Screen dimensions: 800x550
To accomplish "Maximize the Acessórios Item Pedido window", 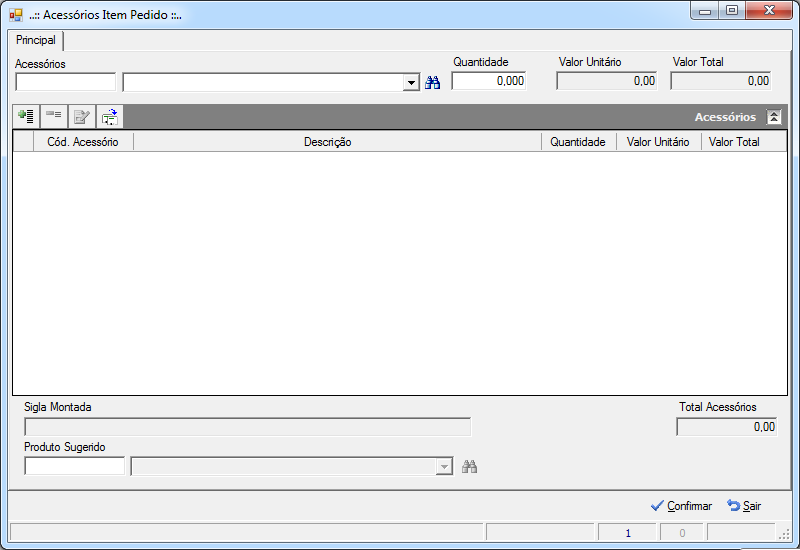I will [x=732, y=11].
